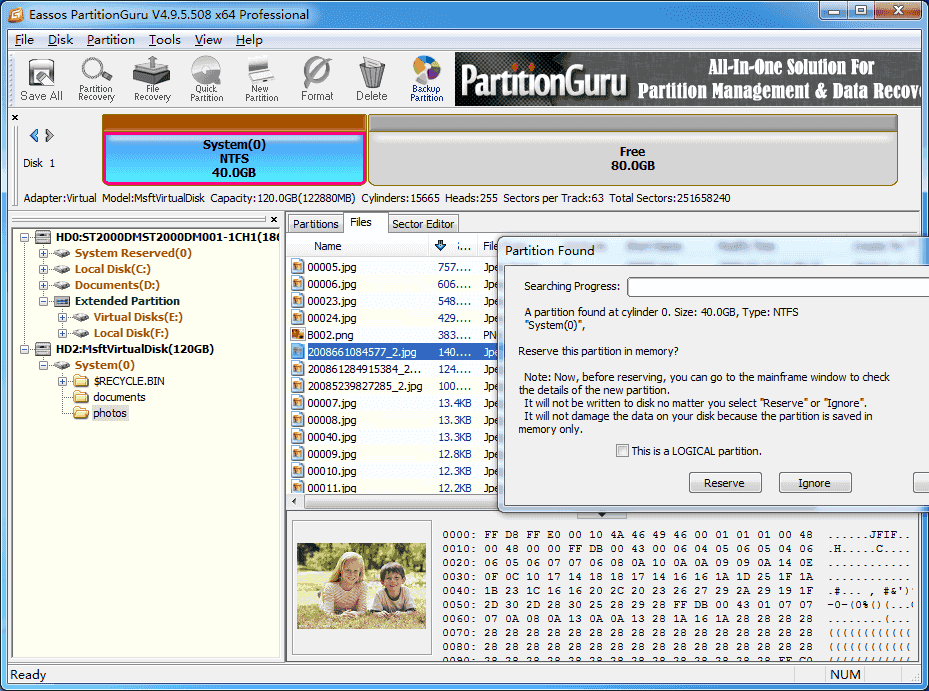929x691 pixels.
Task: Select file 00023.jpg in the list
Action: (x=332, y=301)
